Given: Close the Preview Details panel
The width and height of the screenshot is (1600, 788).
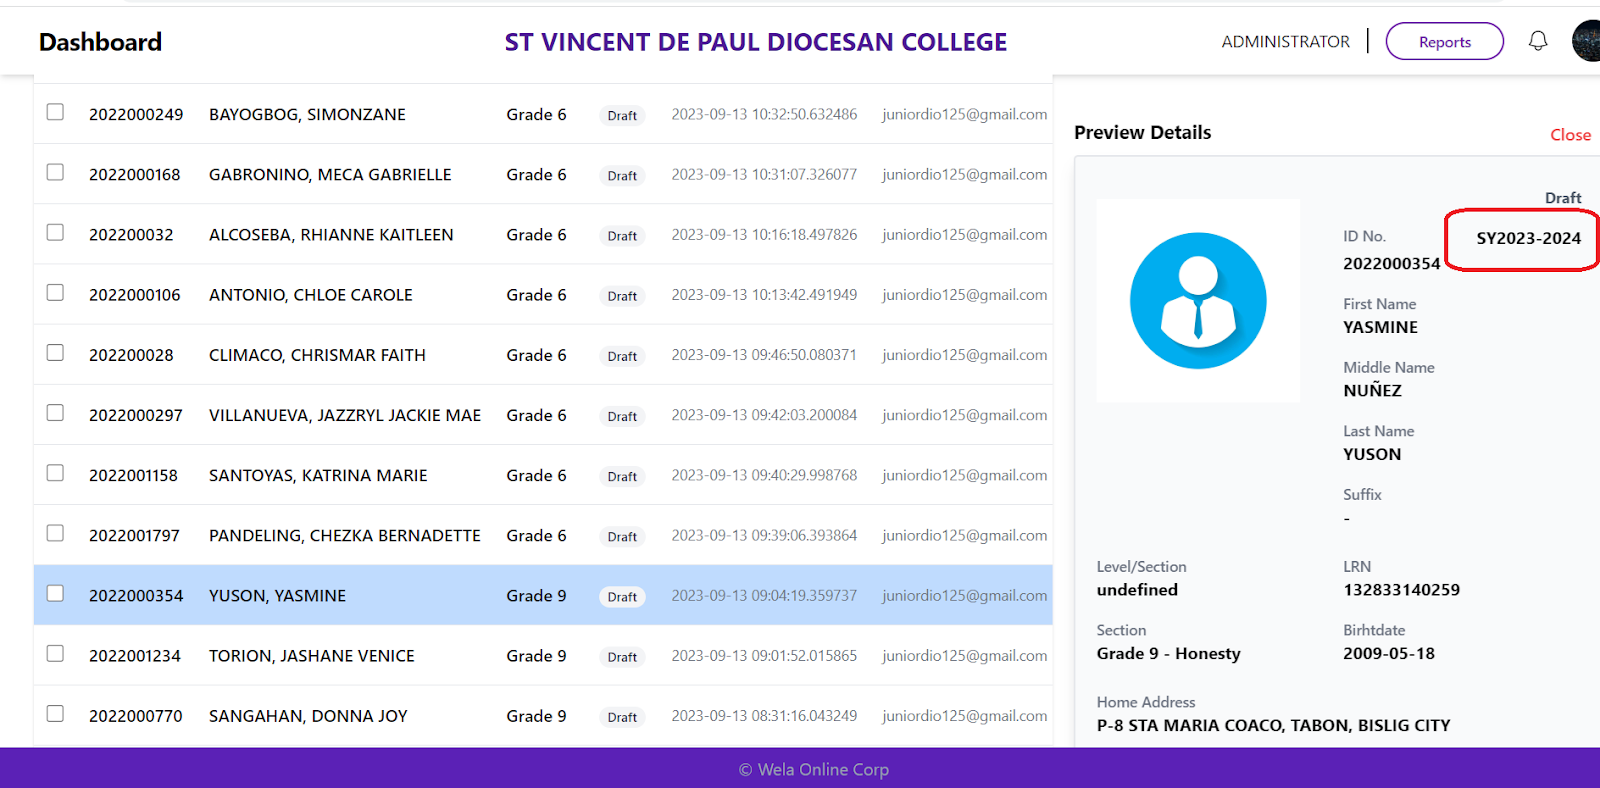Looking at the screenshot, I should [1570, 135].
